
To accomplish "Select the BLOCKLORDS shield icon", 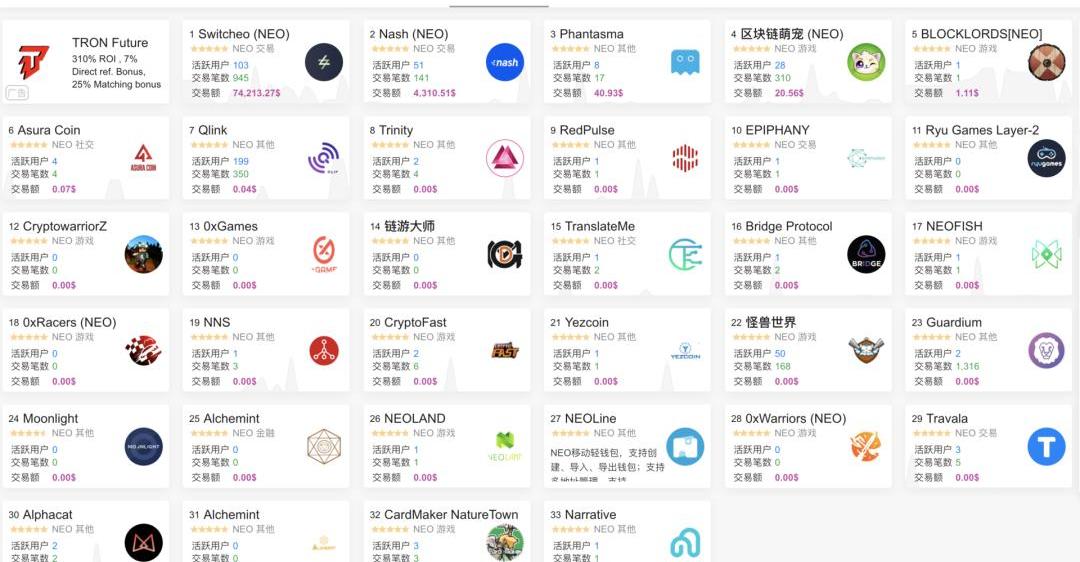I will pos(1046,62).
